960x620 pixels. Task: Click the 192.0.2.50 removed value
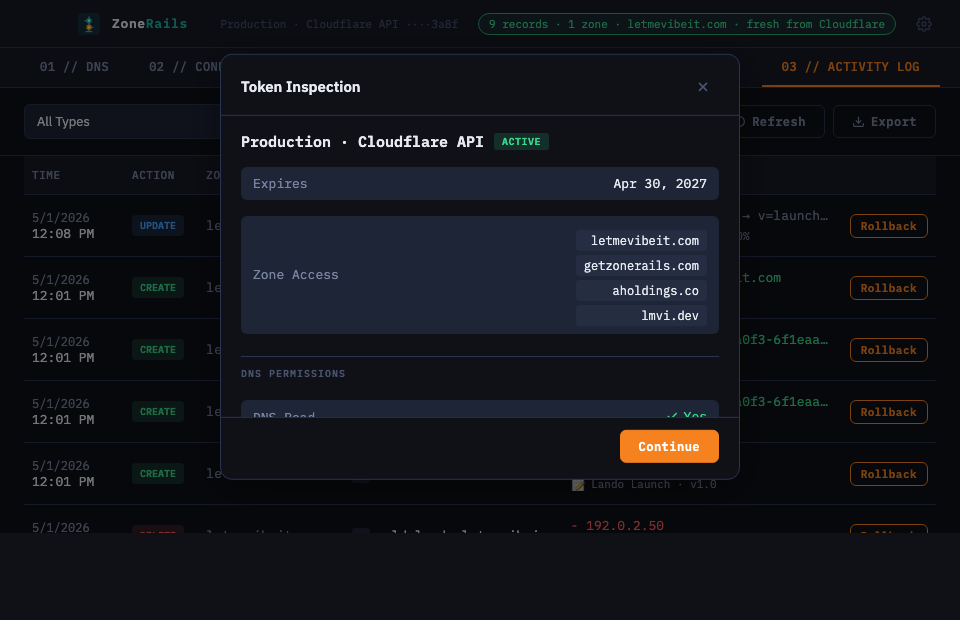point(617,526)
